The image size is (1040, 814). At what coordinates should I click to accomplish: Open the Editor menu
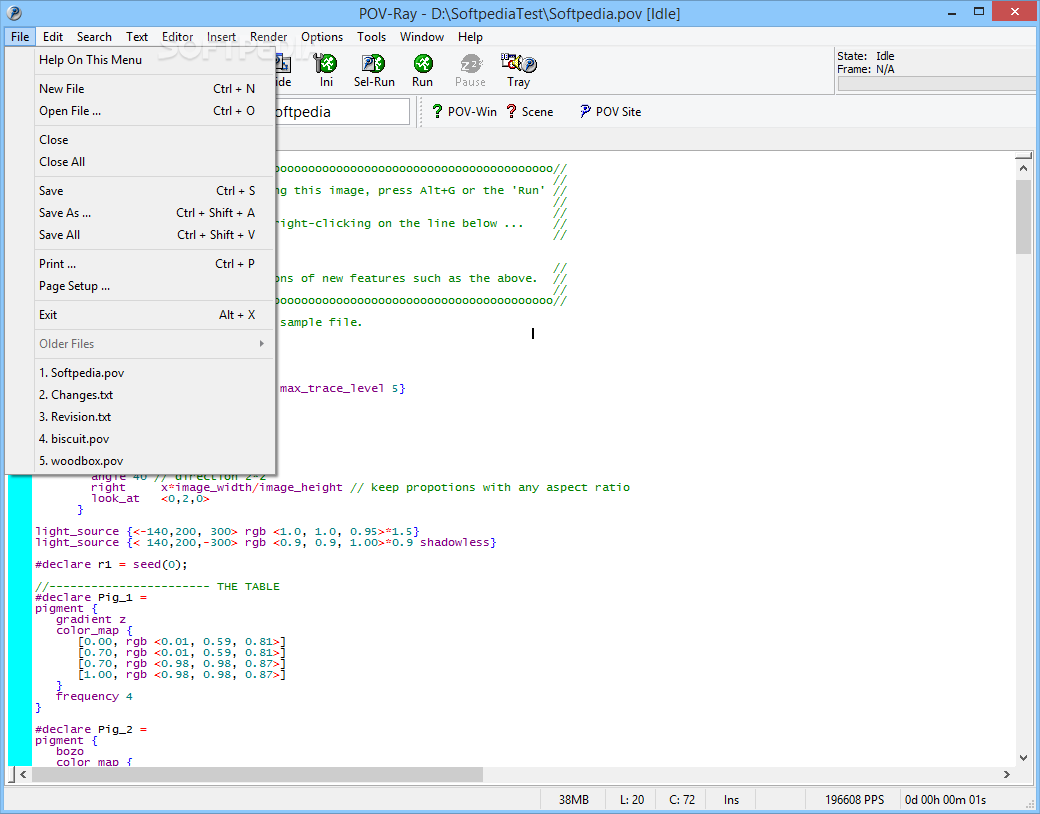pyautogui.click(x=178, y=36)
